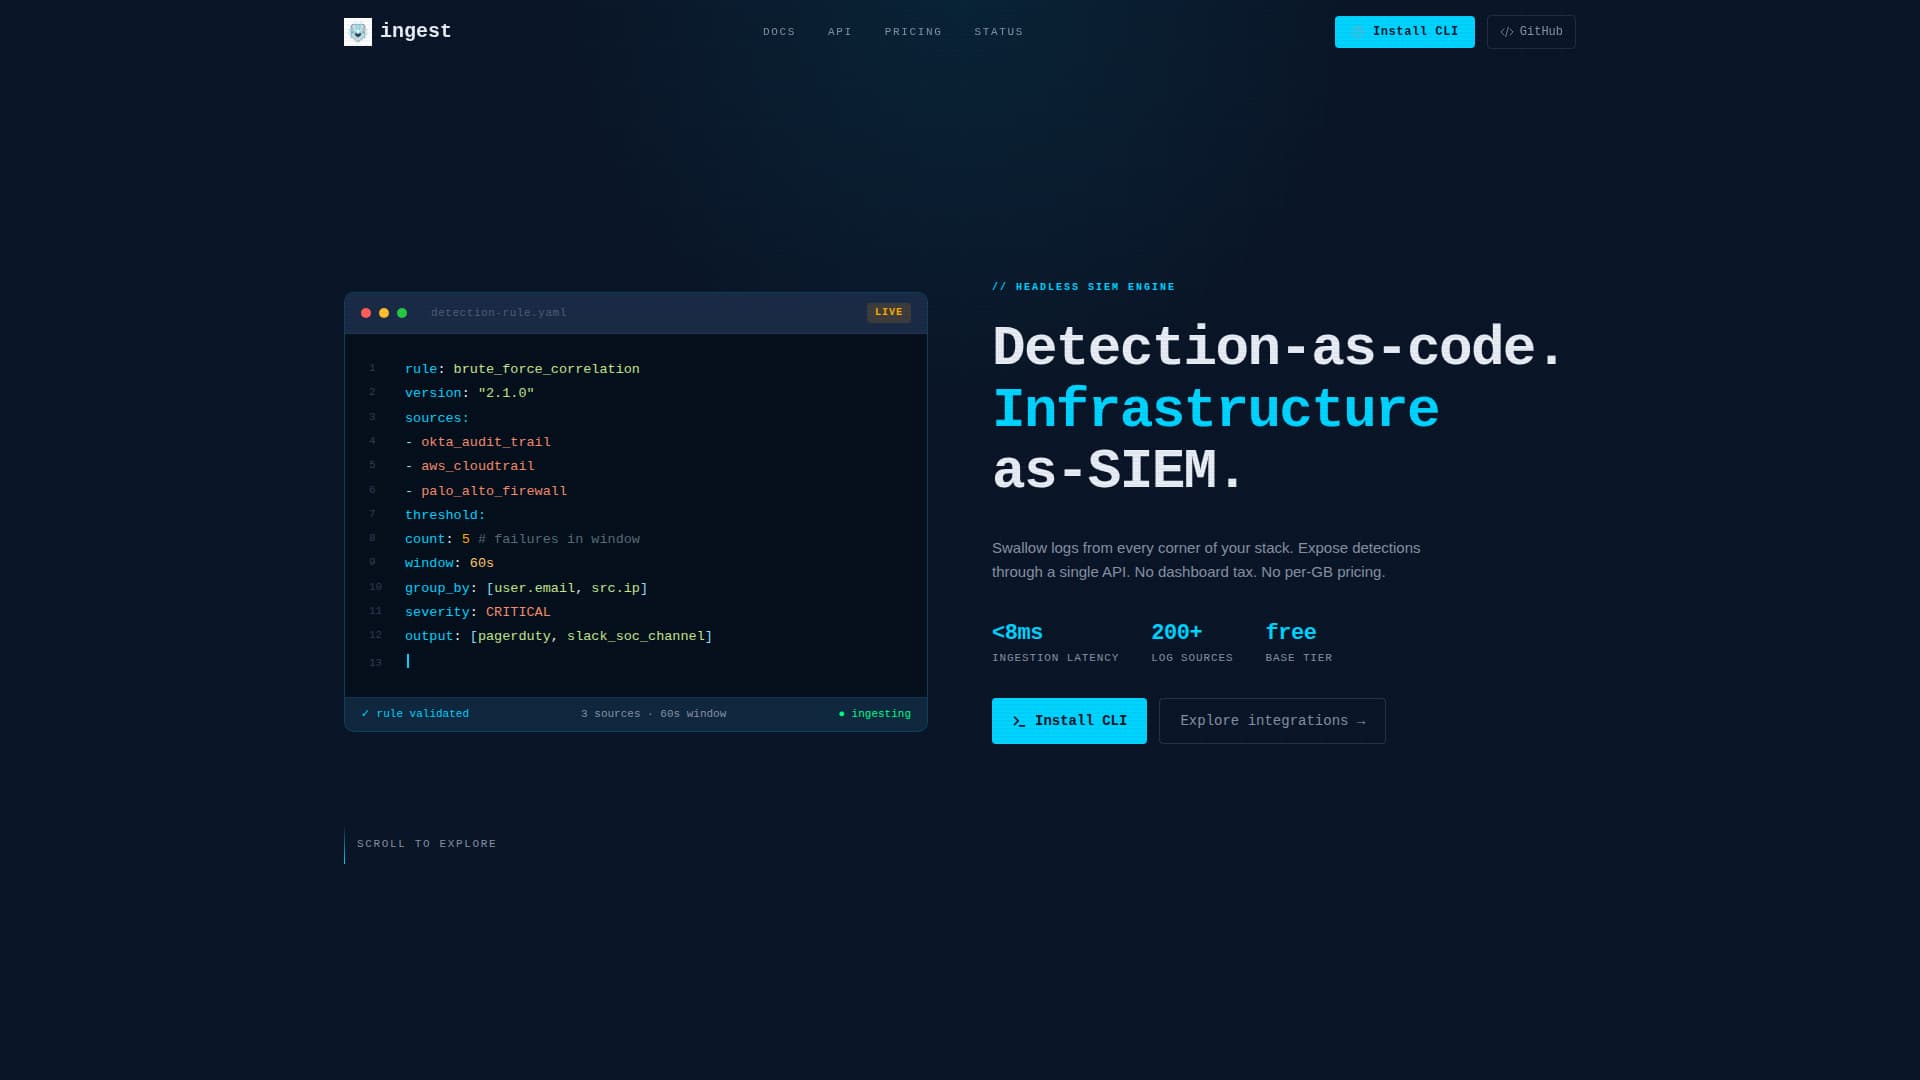Click the version "2.1.0" line
Image resolution: width=1920 pixels, height=1080 pixels.
pos(469,393)
